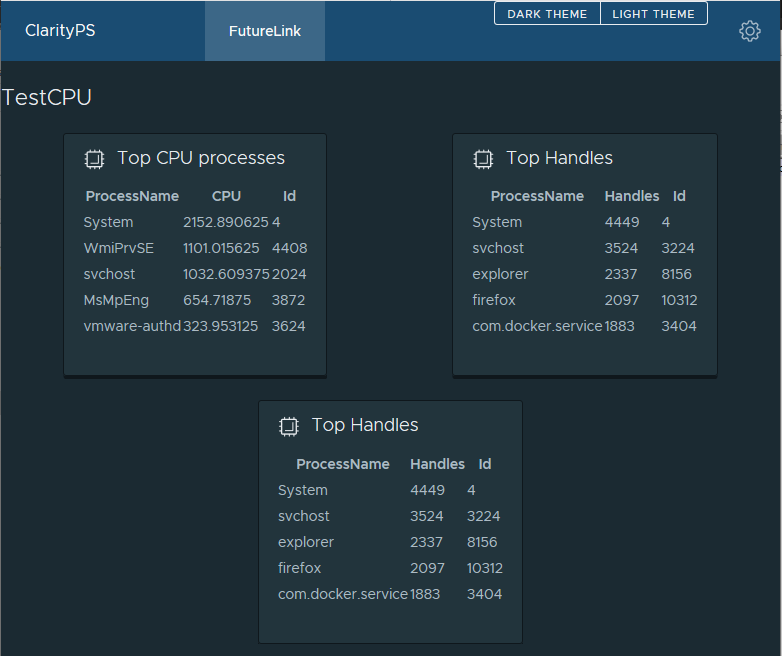This screenshot has width=782, height=656.
Task: Click chip icon in the upper-right Top Handles card
Action: 483,158
